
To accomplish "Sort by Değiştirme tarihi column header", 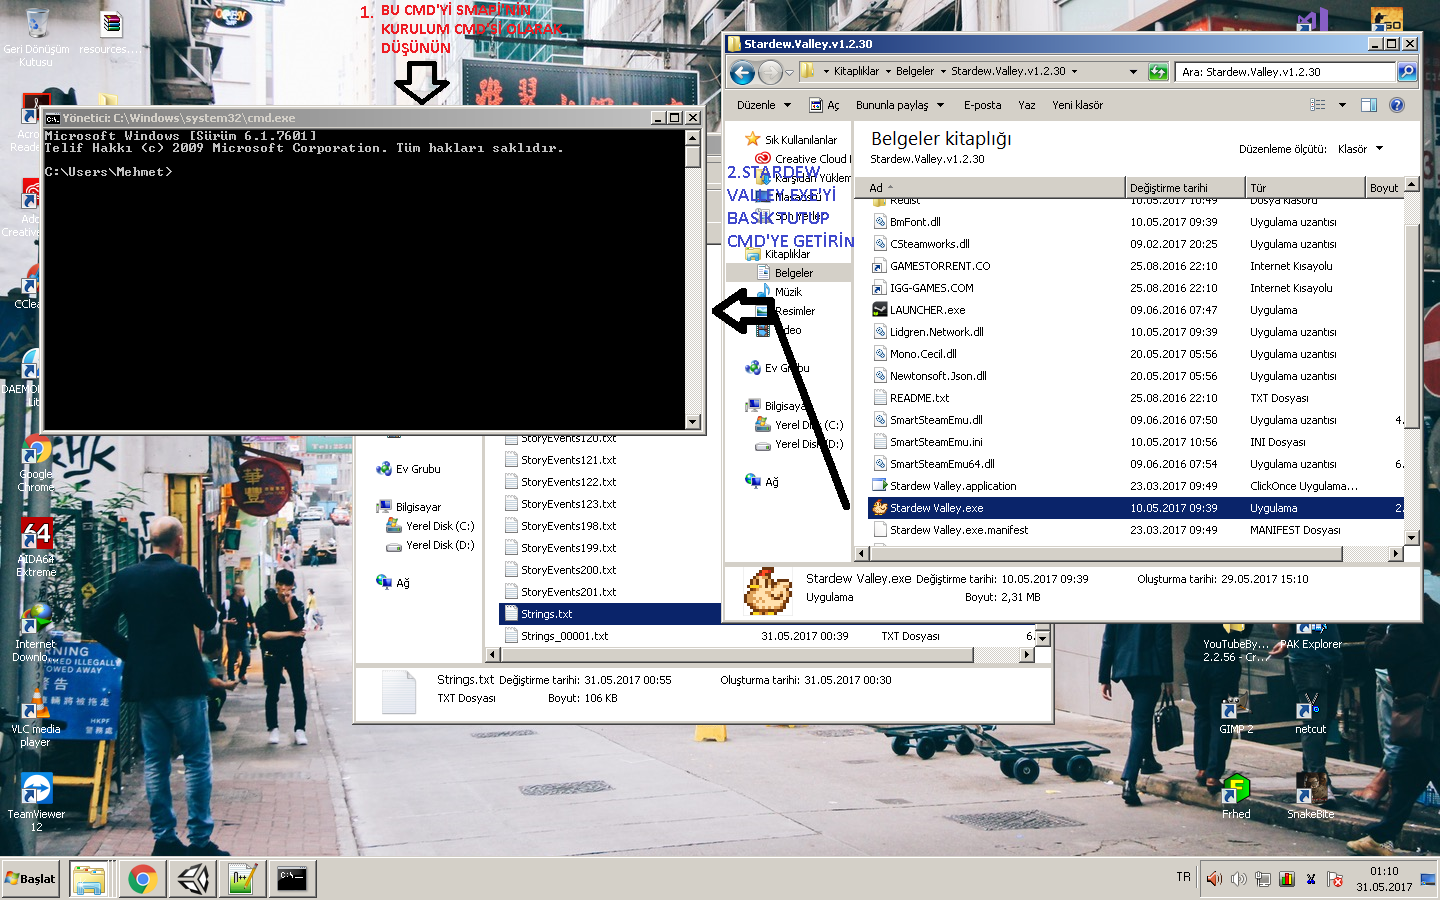I will point(1185,188).
